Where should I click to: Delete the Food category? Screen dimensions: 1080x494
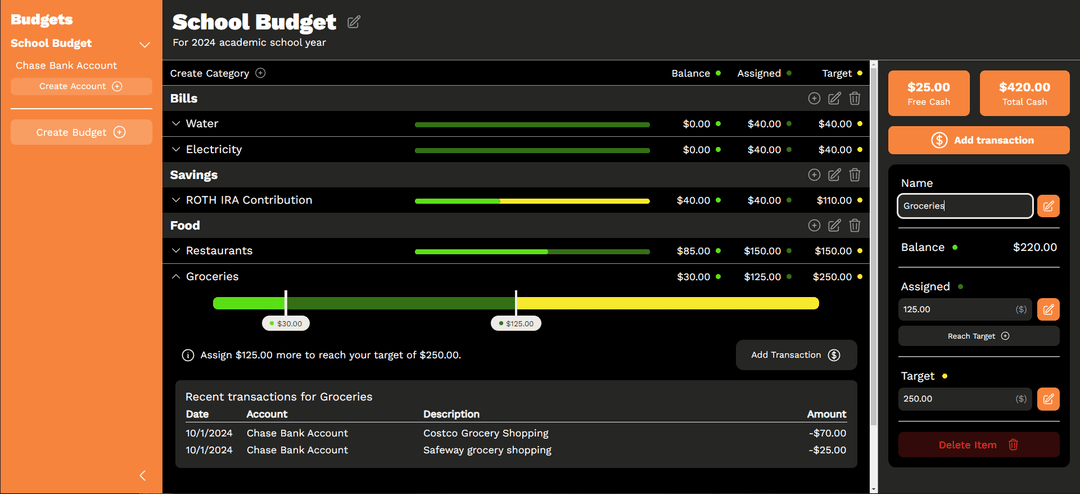[x=854, y=226]
